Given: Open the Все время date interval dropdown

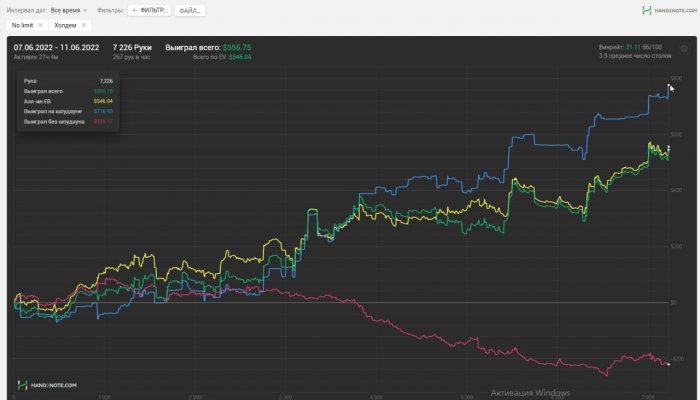Looking at the screenshot, I should point(68,10).
